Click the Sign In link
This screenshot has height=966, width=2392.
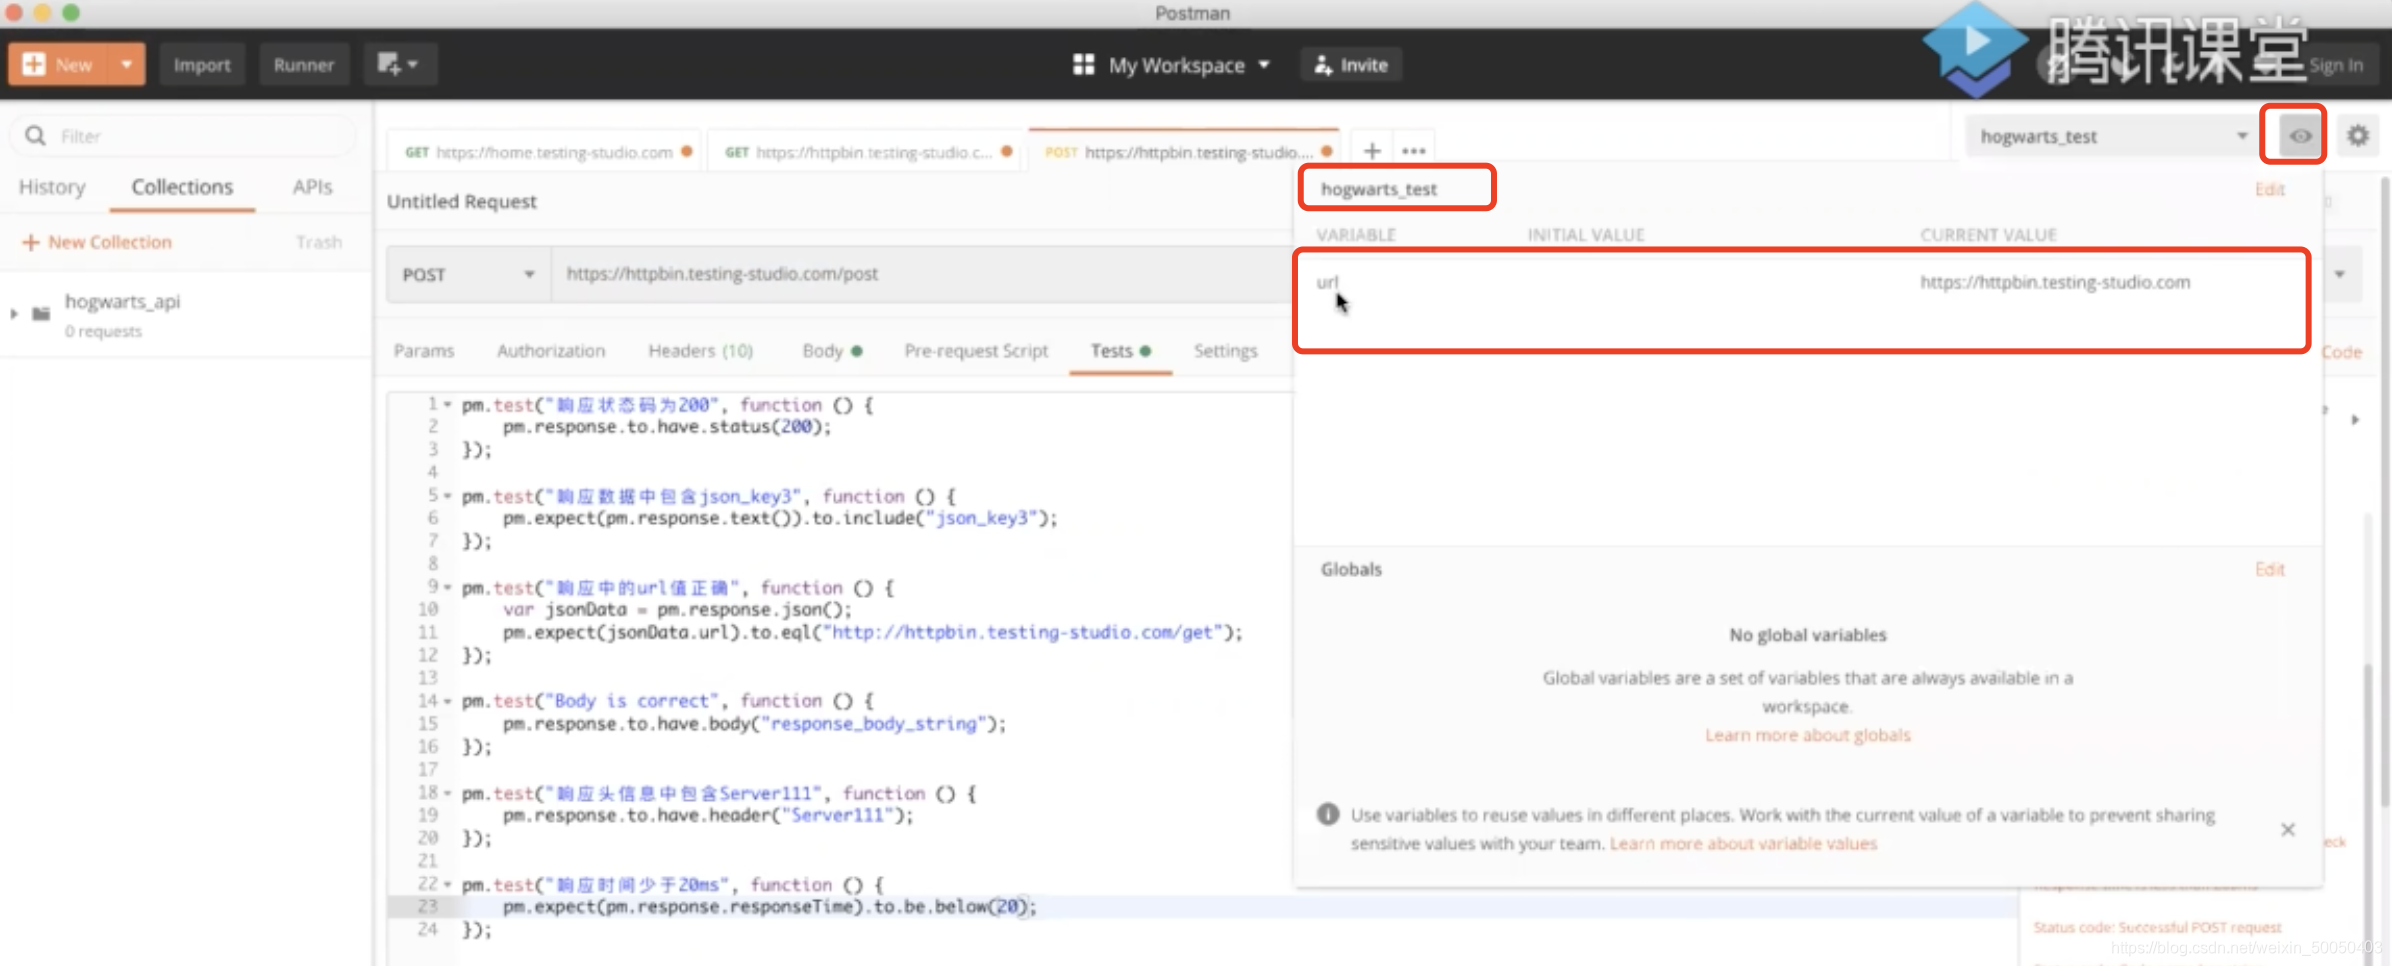pos(2336,65)
